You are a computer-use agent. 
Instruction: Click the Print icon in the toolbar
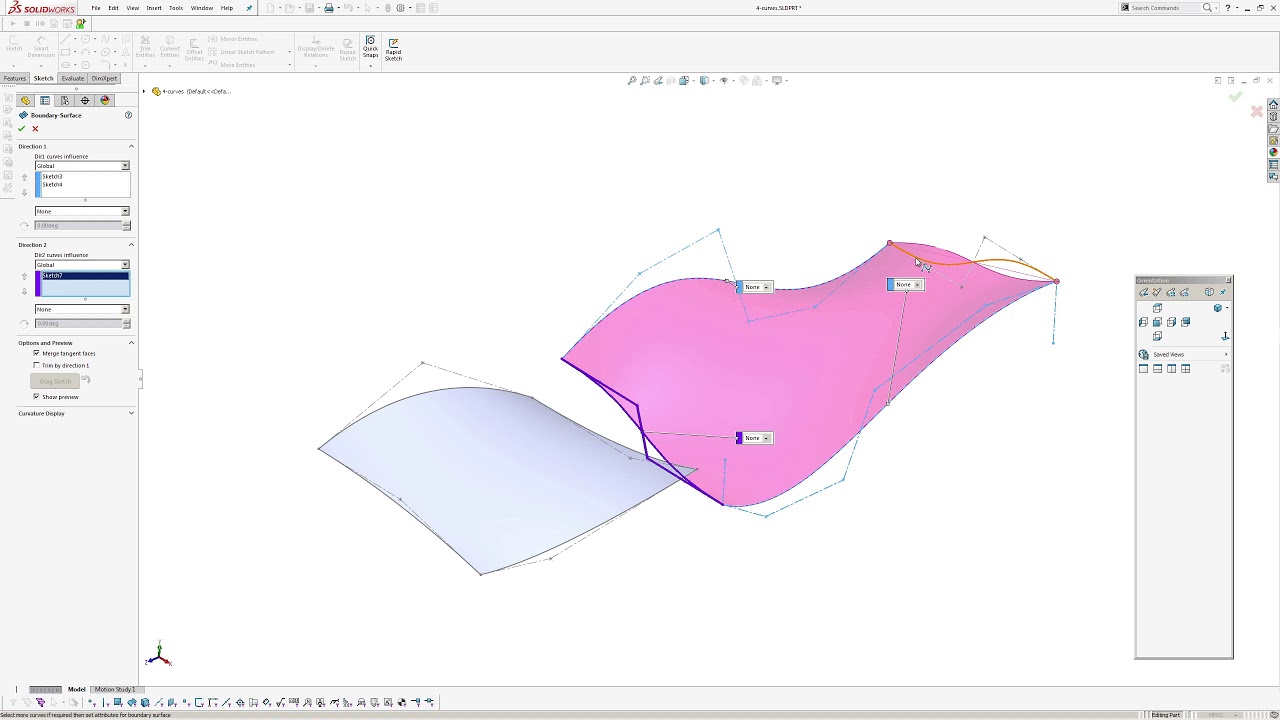(x=329, y=8)
